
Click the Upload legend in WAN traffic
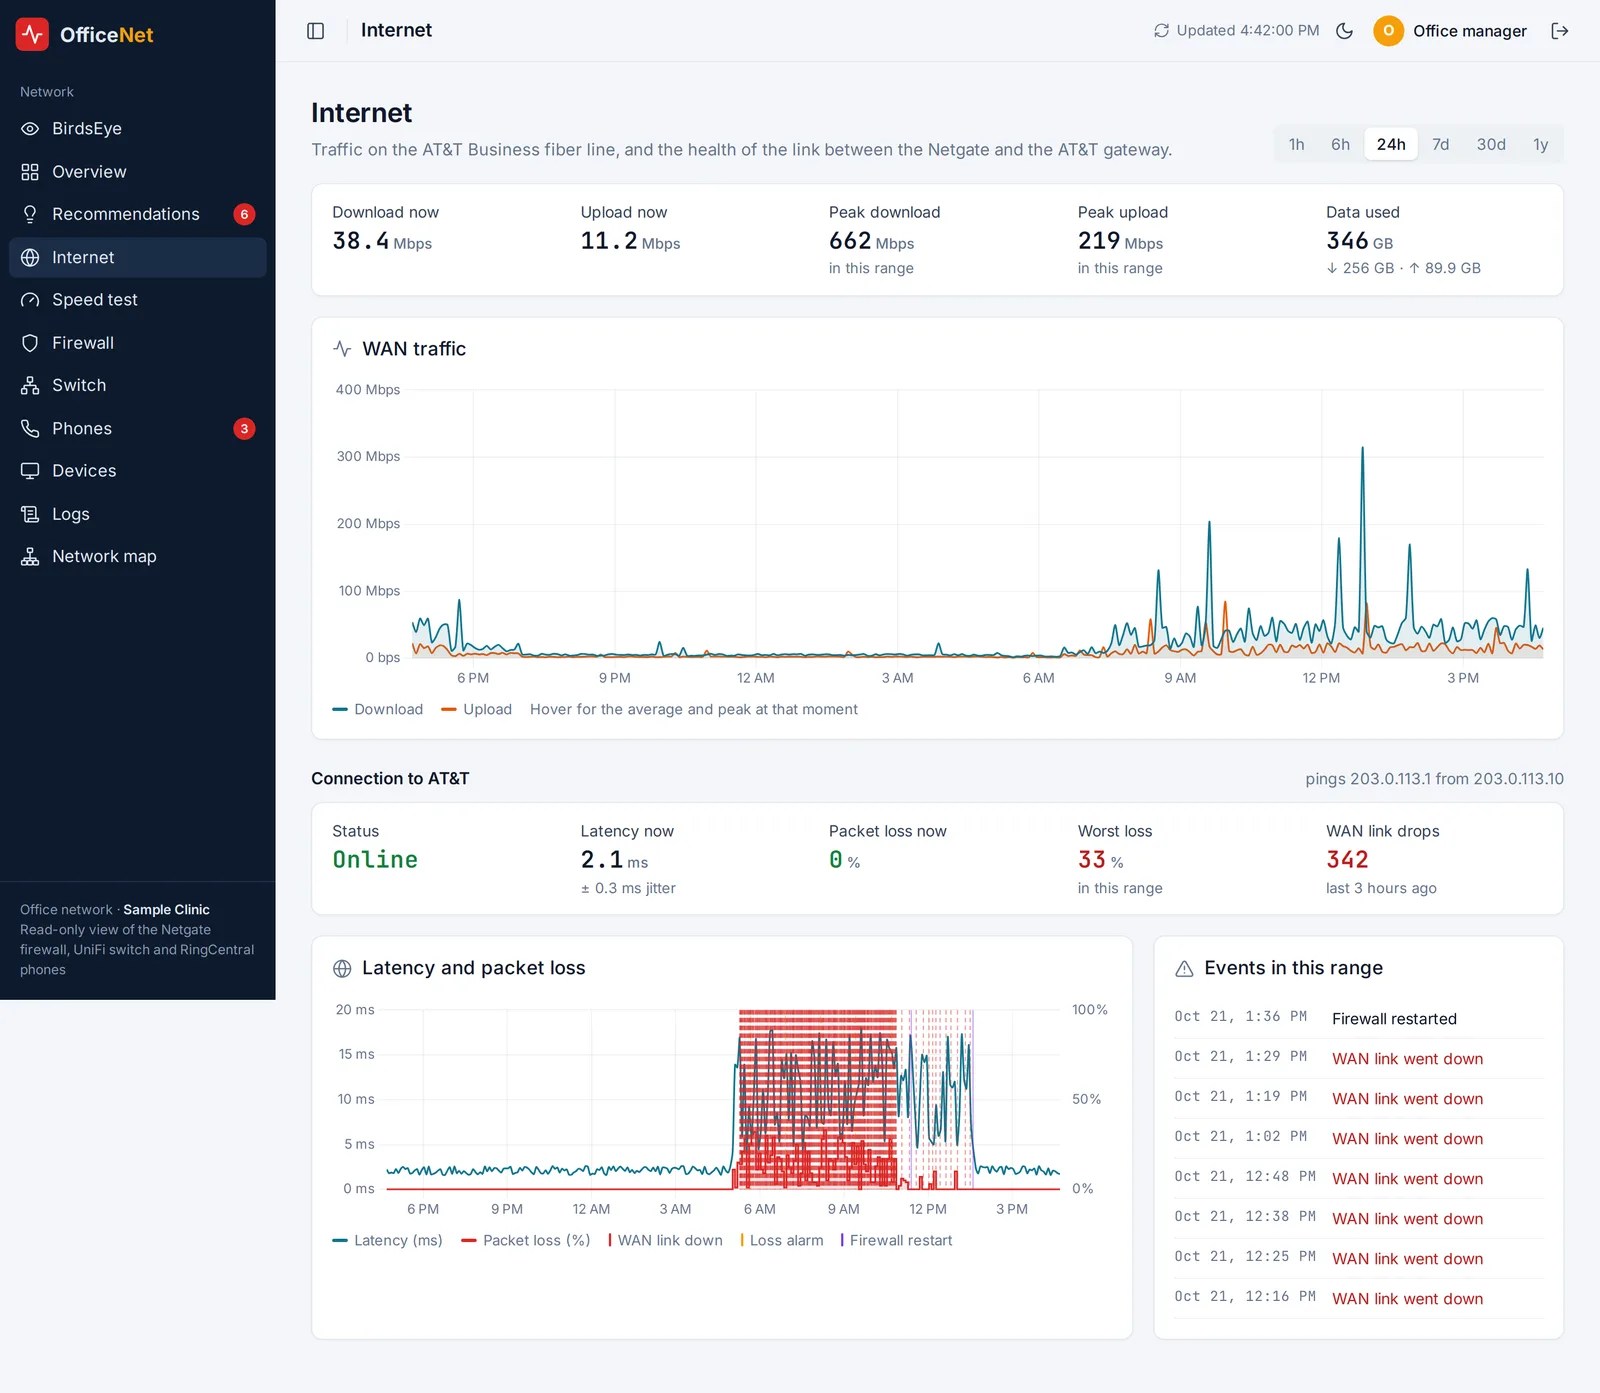[x=476, y=709]
